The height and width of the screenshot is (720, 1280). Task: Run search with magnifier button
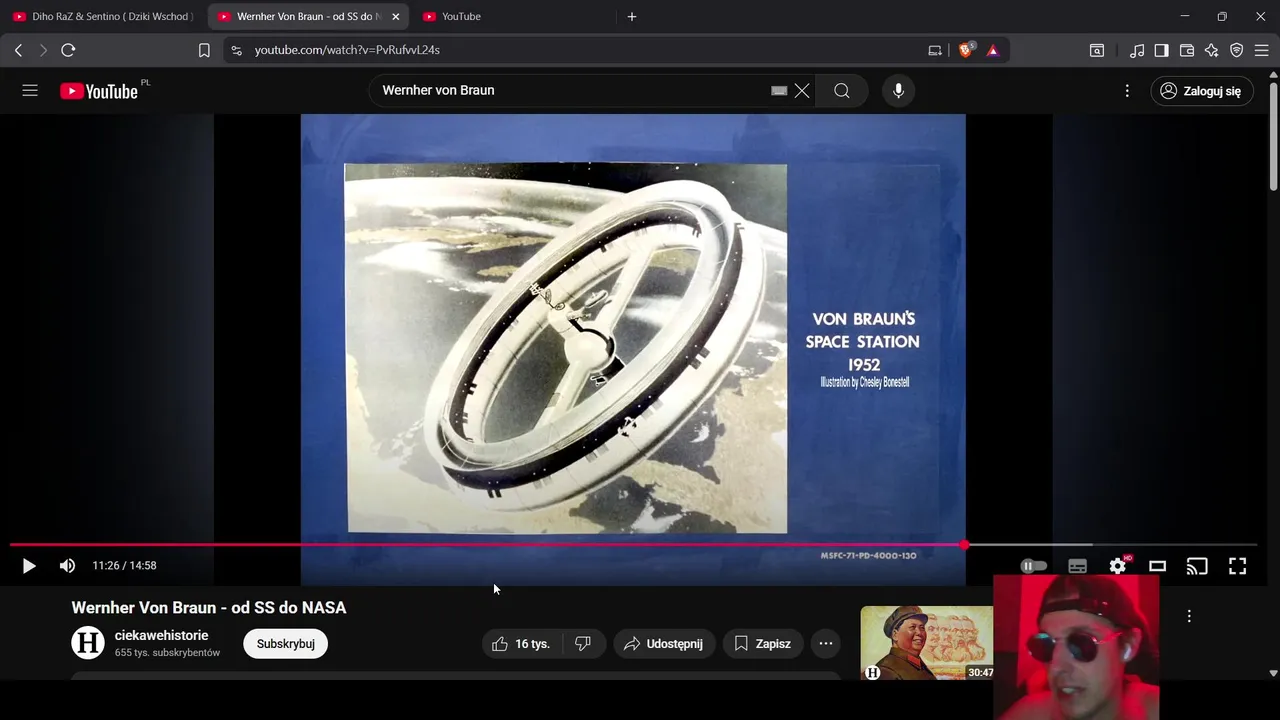[842, 91]
